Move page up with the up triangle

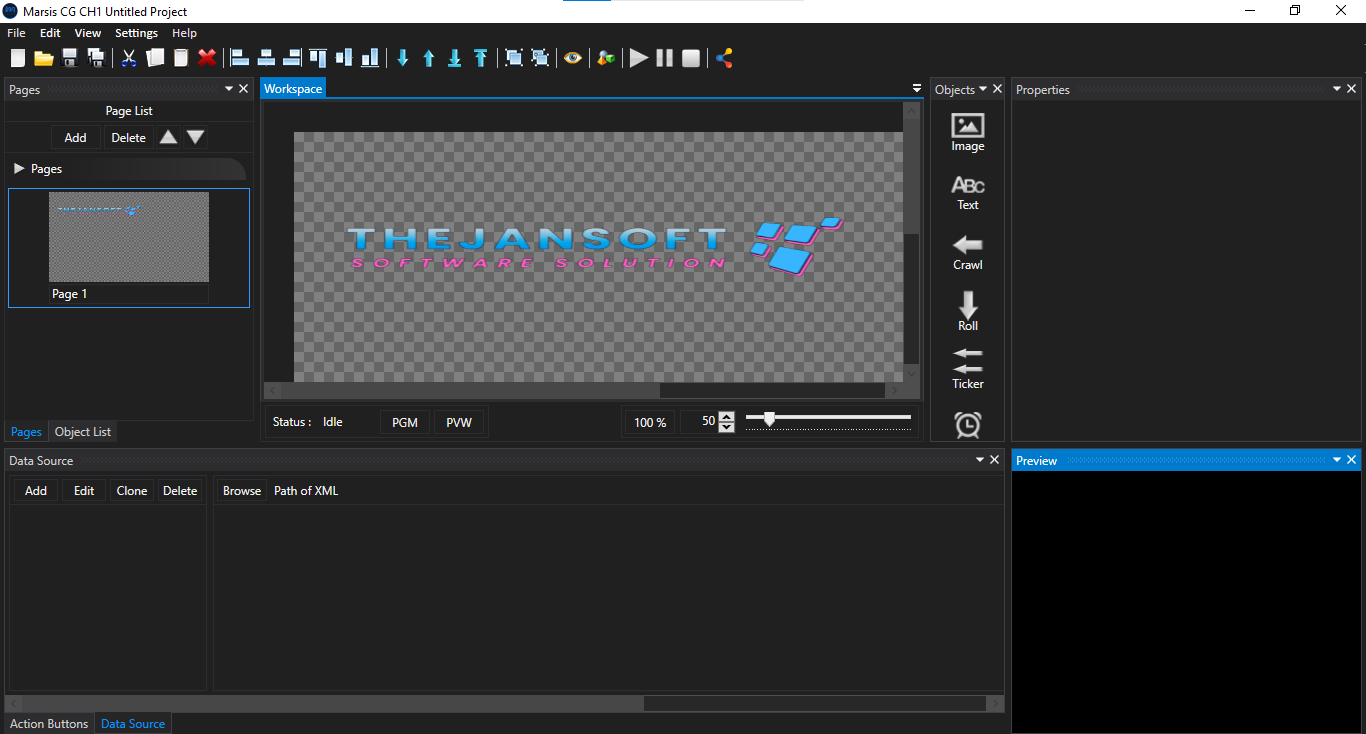[x=169, y=137]
